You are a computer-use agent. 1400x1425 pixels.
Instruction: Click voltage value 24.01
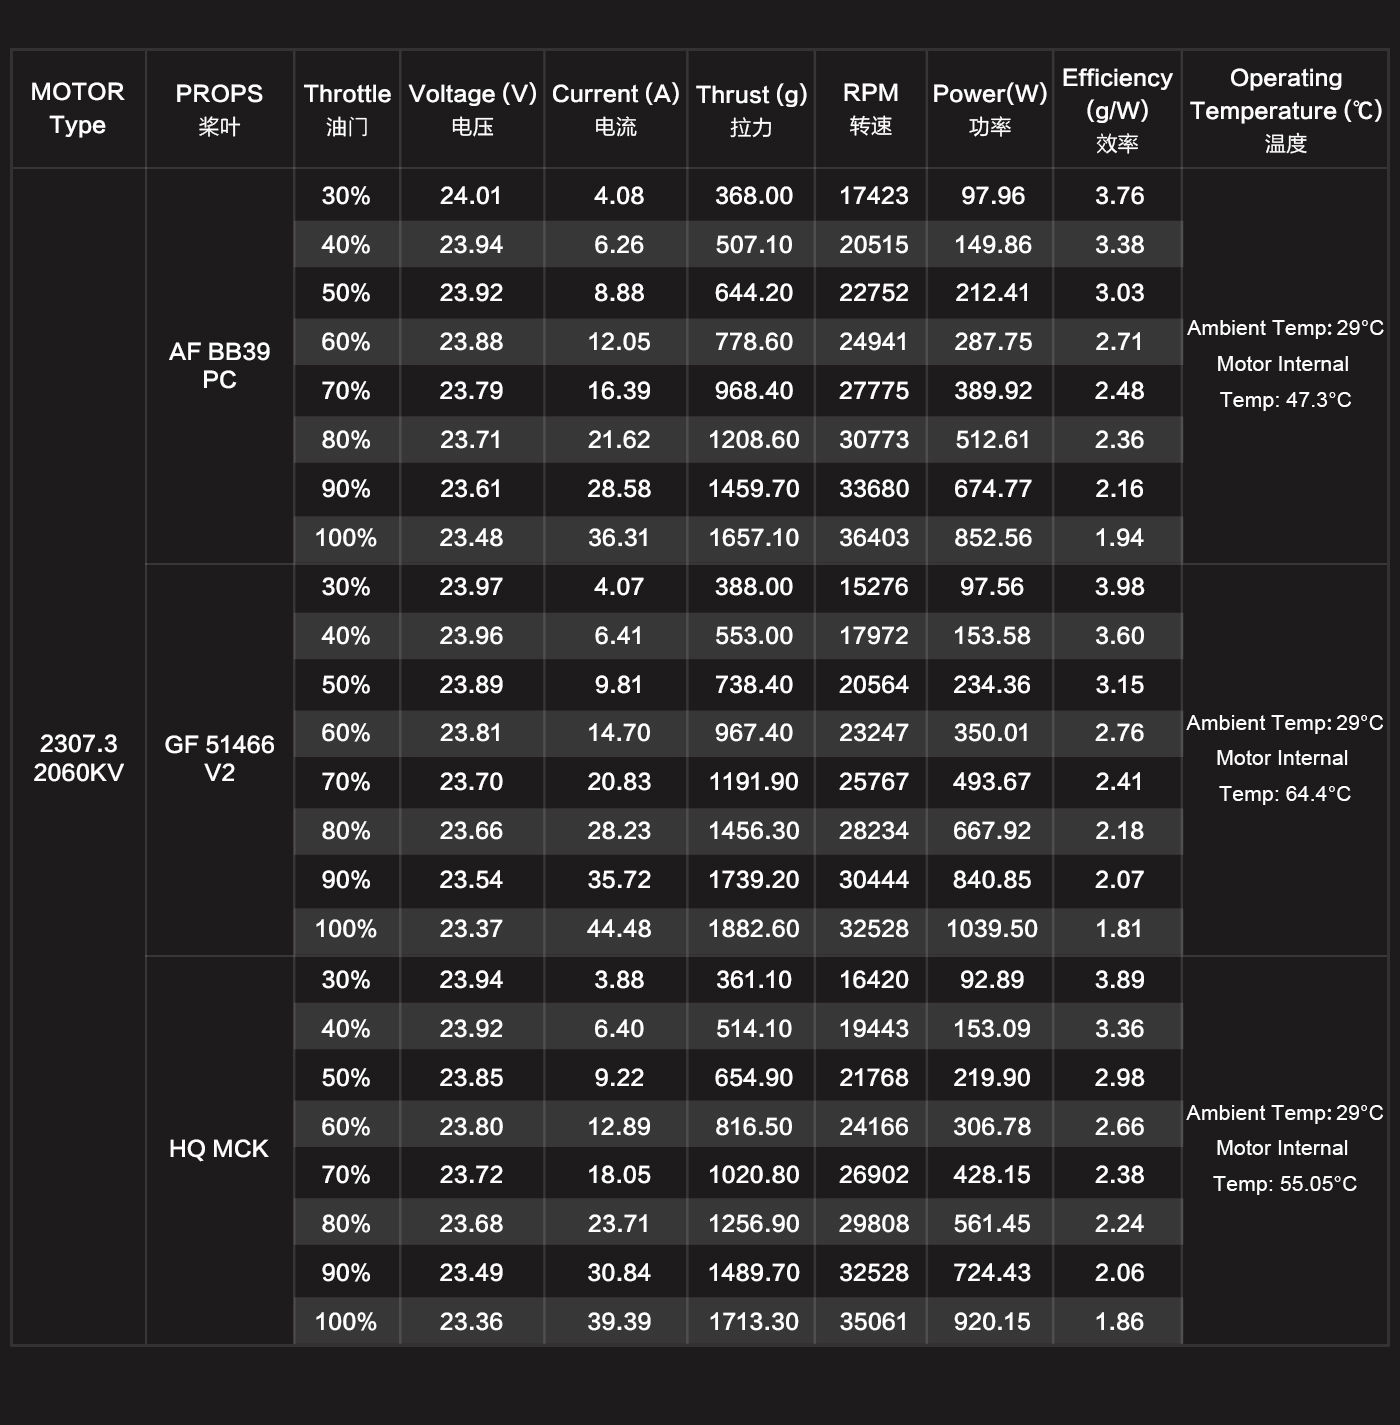coord(471,196)
